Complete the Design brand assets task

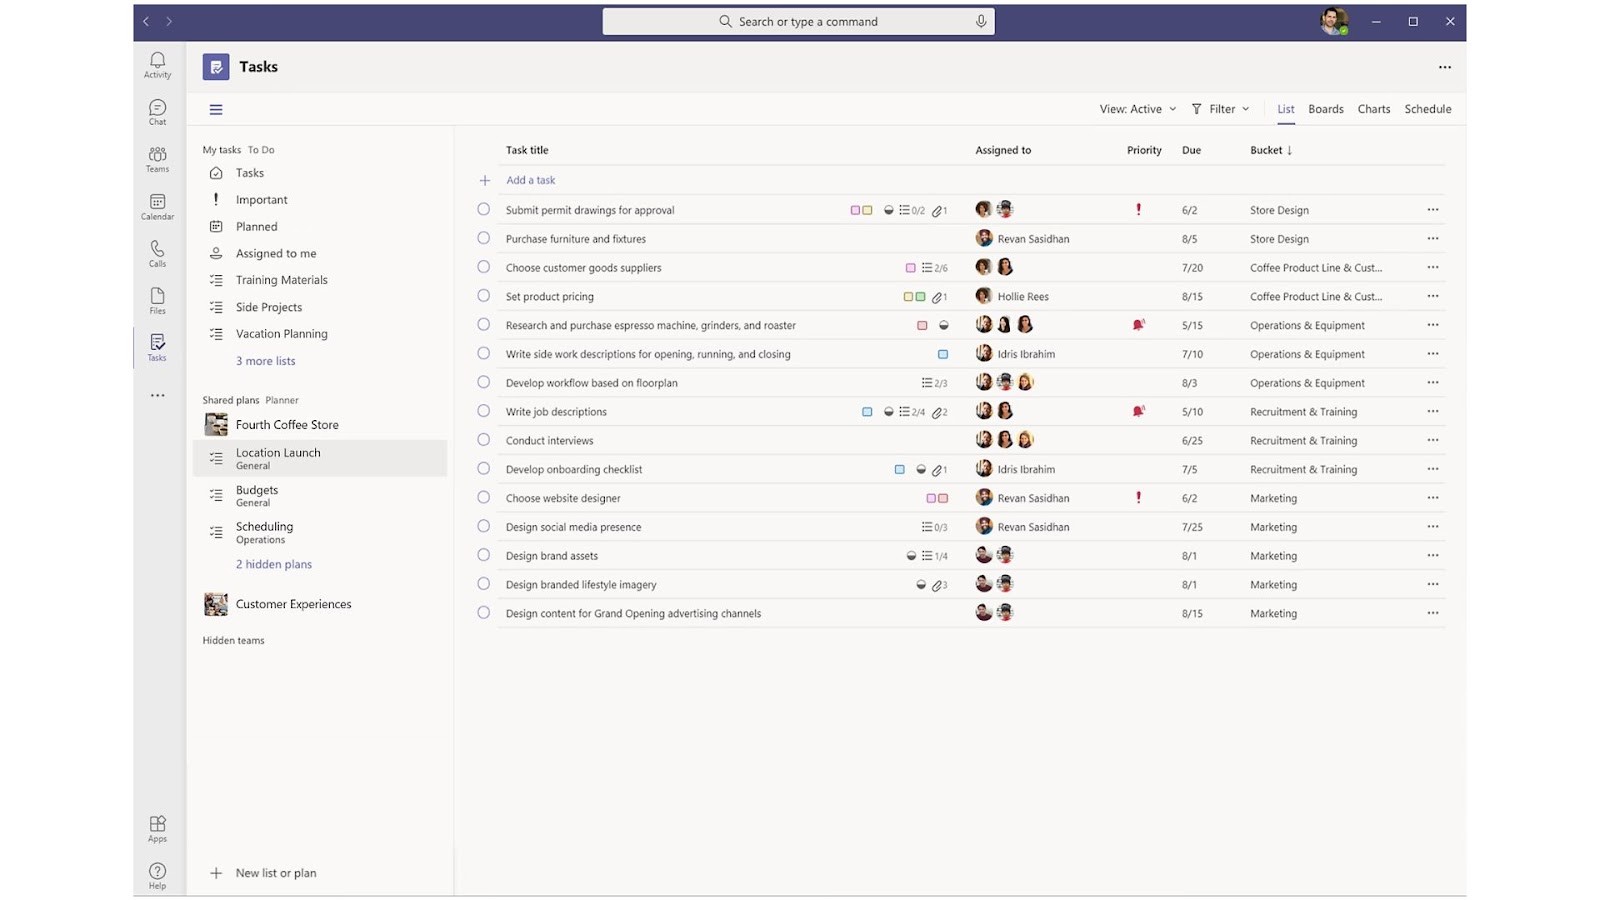(x=483, y=555)
